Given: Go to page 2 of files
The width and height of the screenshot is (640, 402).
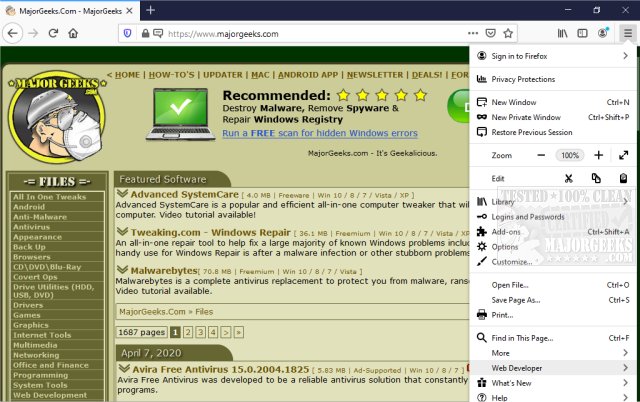Looking at the screenshot, I should (x=188, y=332).
